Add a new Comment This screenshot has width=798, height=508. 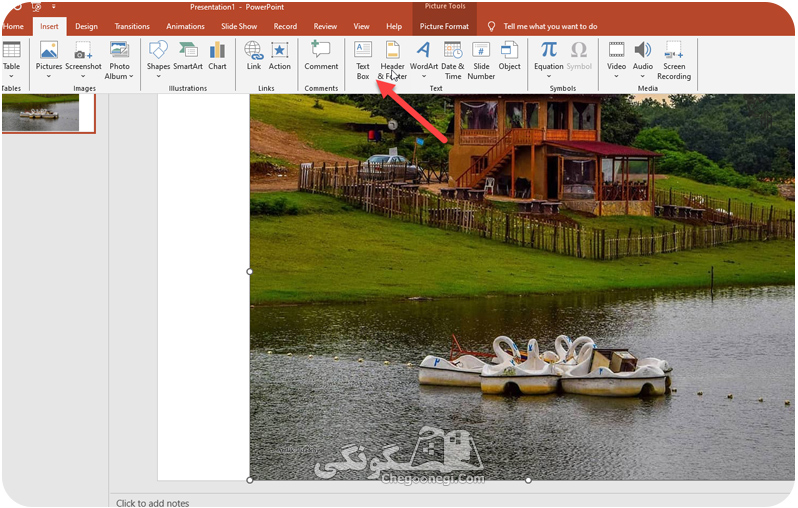pos(321,49)
